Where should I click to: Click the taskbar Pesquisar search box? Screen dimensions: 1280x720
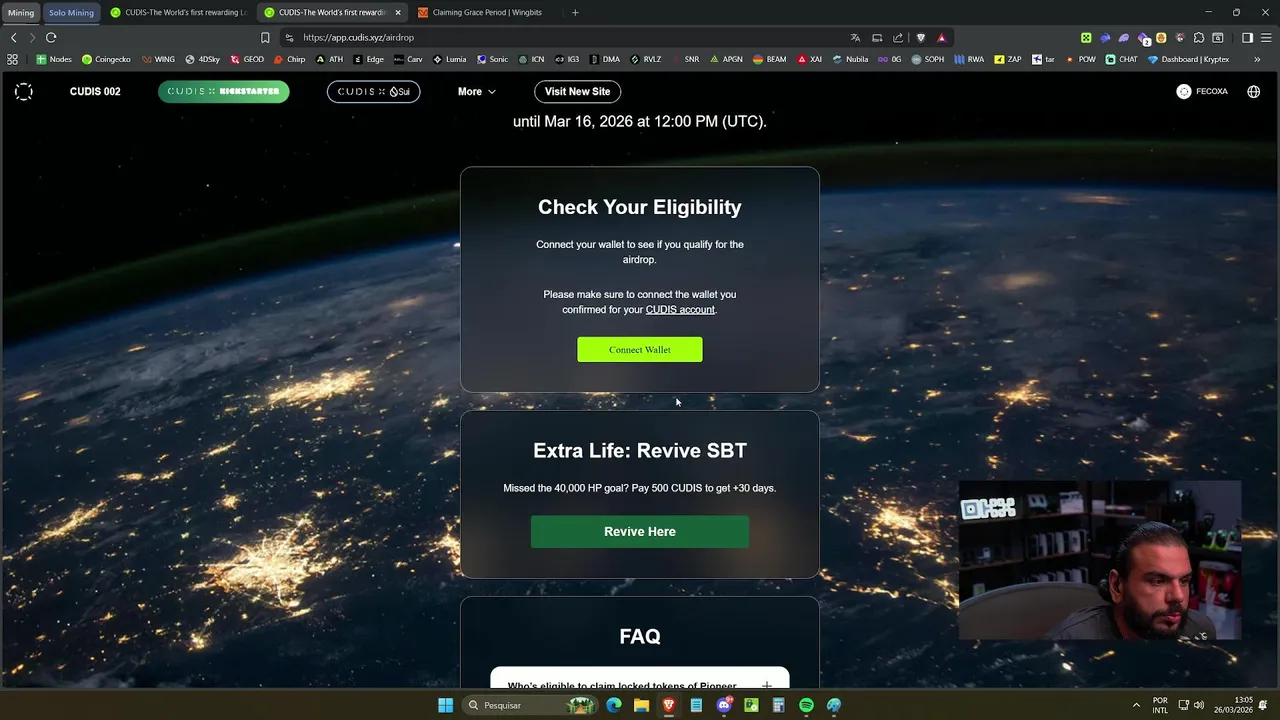tap(530, 705)
